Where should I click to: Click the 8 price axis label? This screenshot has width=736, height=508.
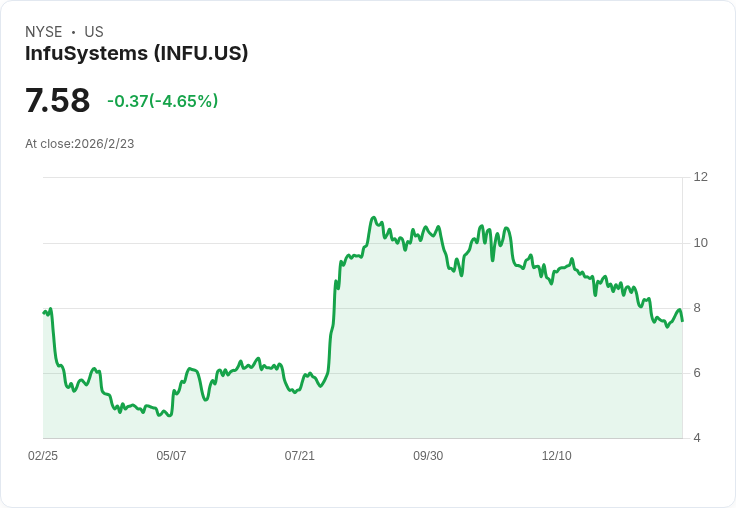[x=697, y=308]
